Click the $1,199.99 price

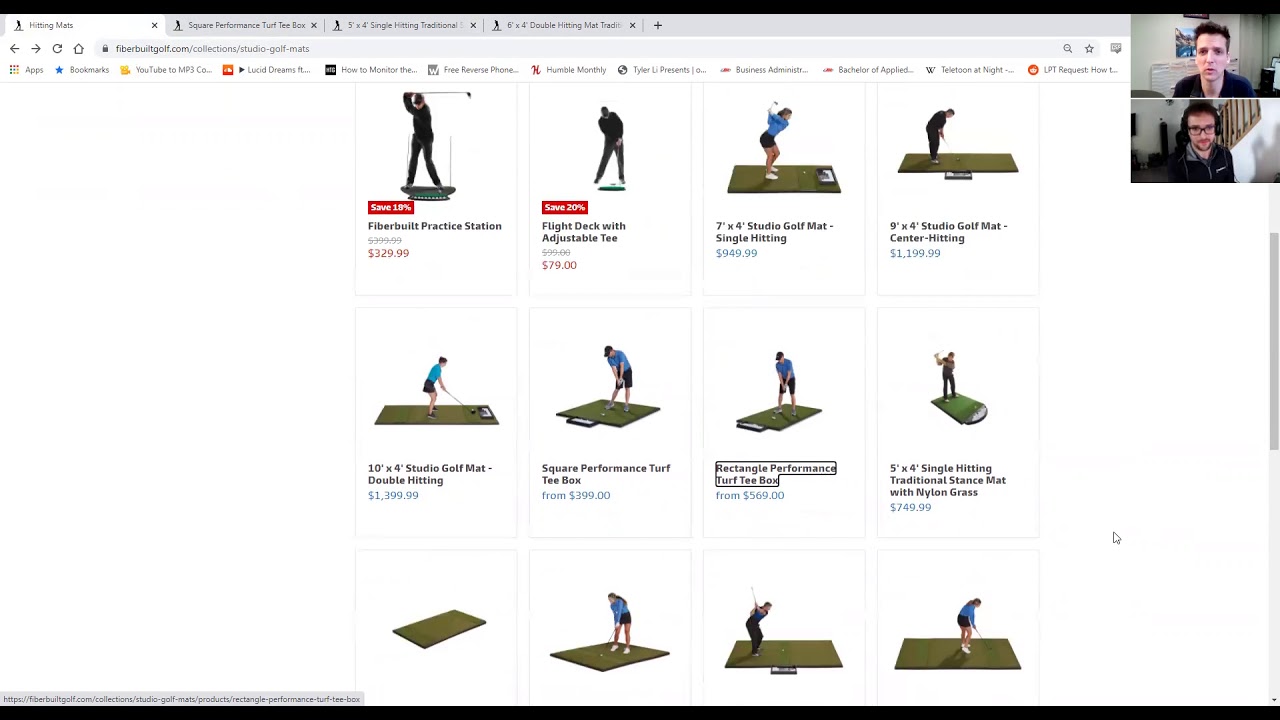click(x=915, y=253)
